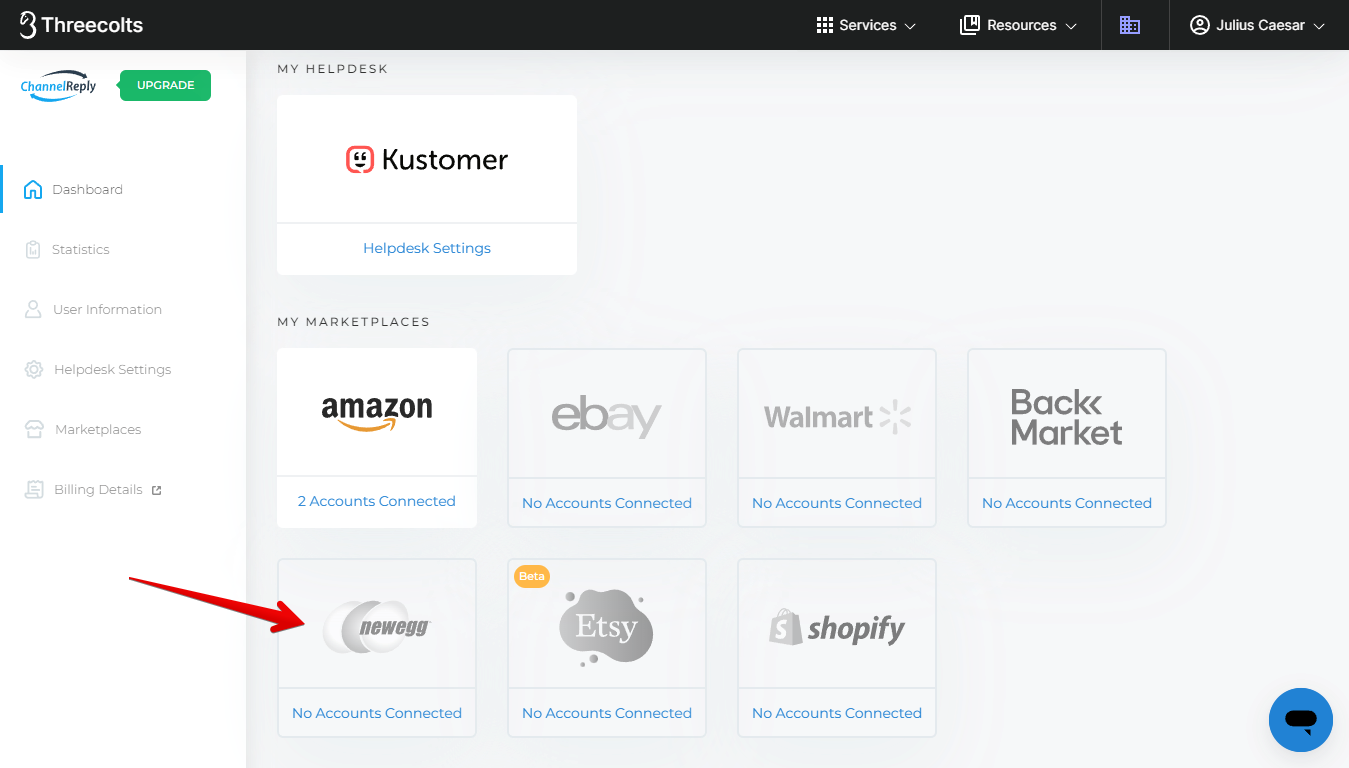
Task: Click the Threecolts logo
Action: (x=81, y=25)
